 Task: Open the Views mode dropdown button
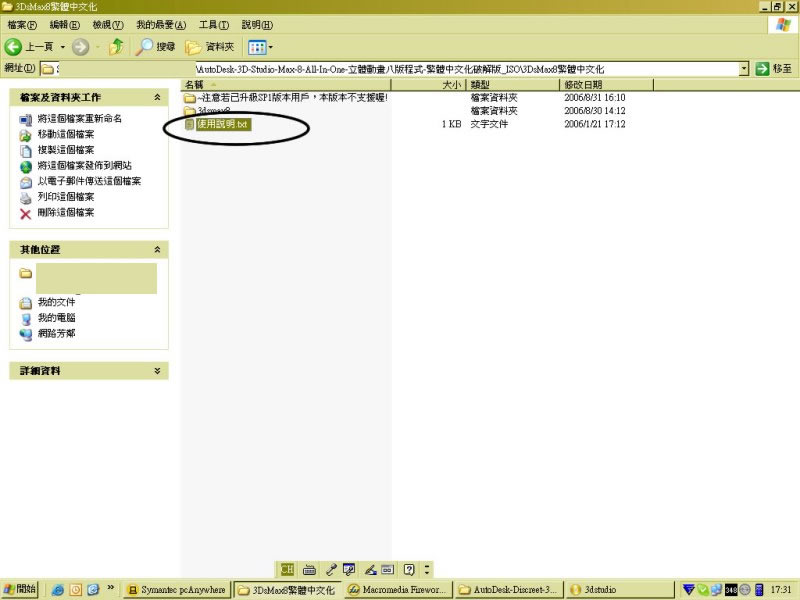260,47
